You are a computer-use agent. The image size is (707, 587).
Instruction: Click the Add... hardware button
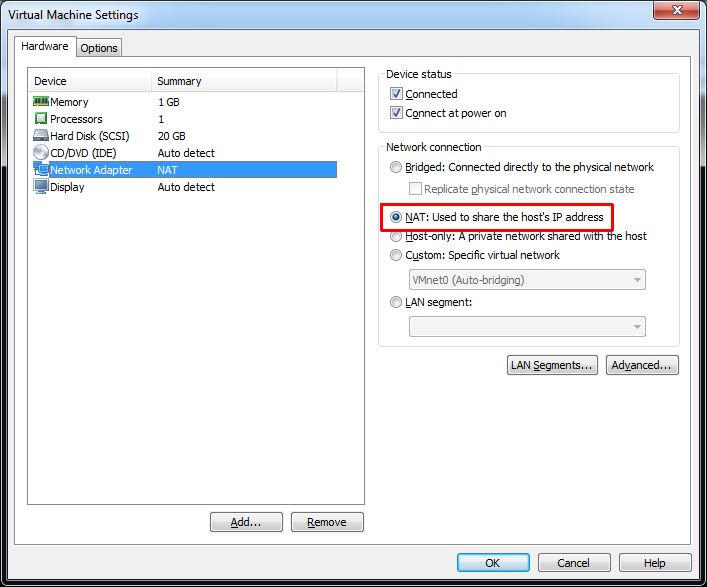(246, 522)
